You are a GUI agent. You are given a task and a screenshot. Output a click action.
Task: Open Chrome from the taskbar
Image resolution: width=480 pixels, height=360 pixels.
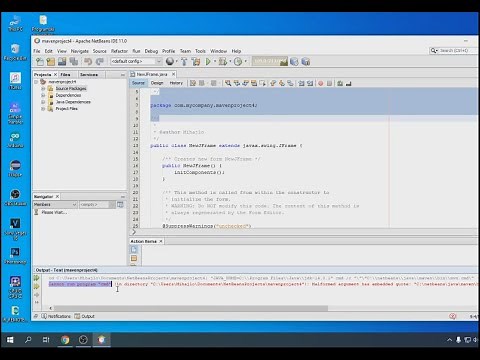click(65, 340)
